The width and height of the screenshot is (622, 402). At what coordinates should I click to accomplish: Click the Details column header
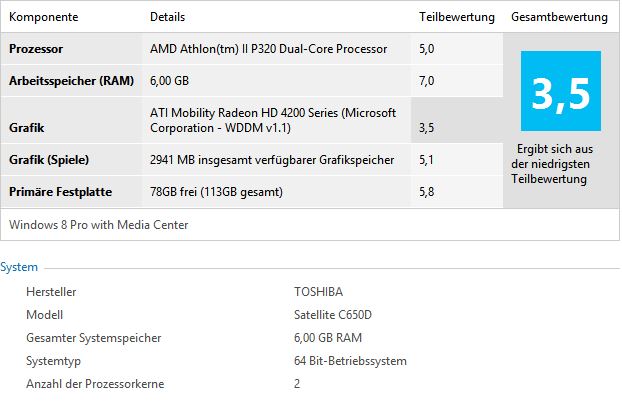point(167,17)
